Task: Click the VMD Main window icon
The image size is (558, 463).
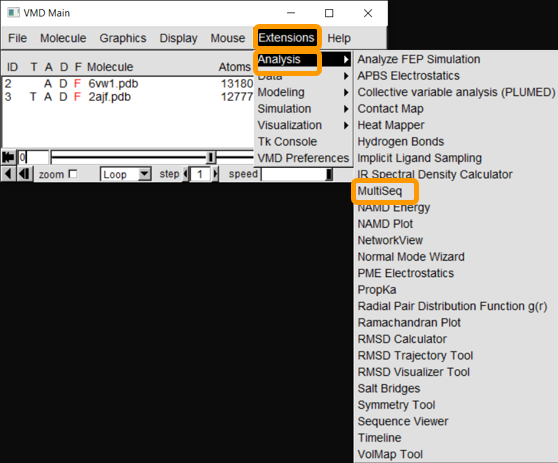Action: point(14,13)
